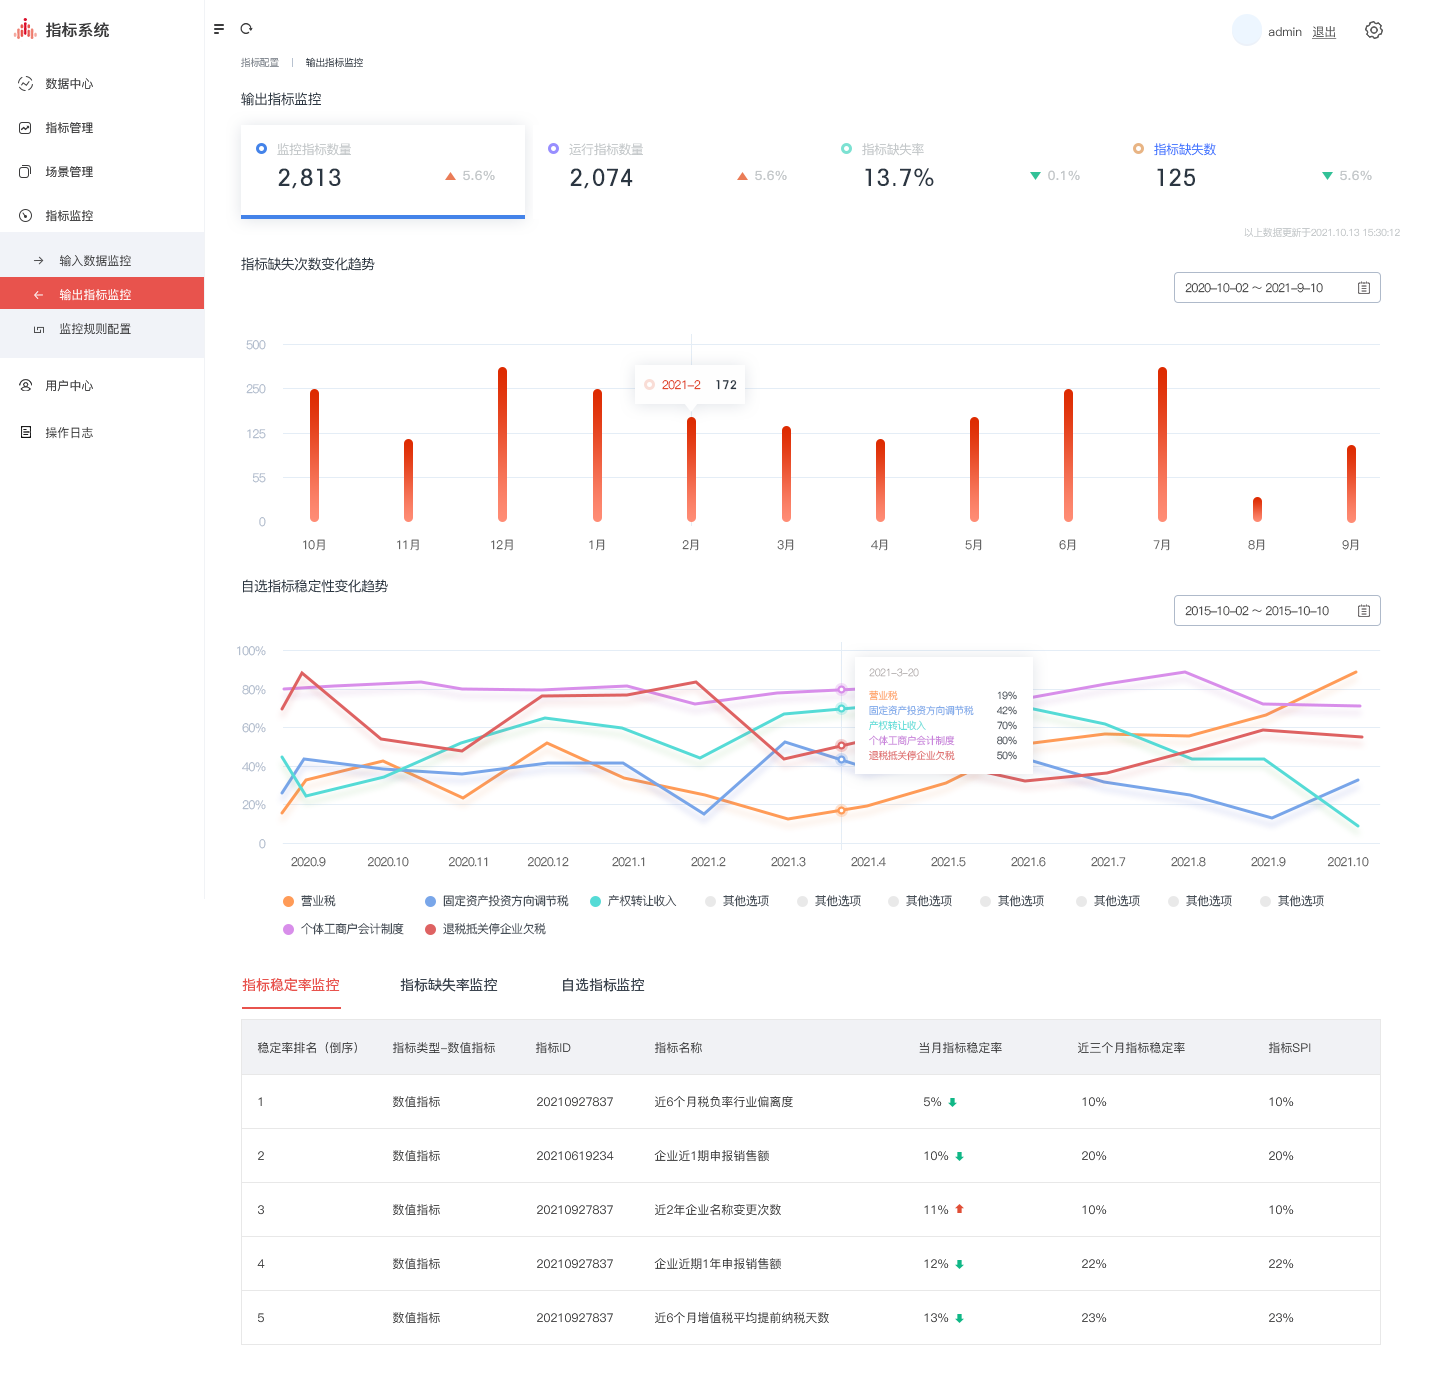Click the 7月 bar in the chart
Viewport: 1440px width, 1396px height.
(x=1162, y=445)
